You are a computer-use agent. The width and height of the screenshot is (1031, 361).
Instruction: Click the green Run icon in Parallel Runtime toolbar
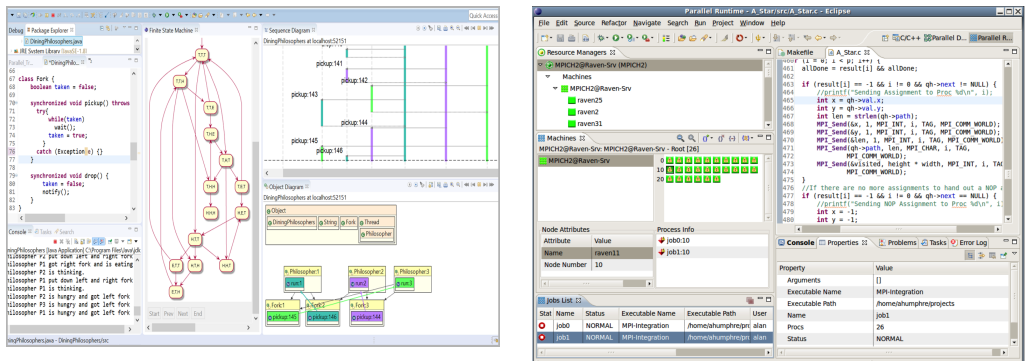tap(616, 37)
